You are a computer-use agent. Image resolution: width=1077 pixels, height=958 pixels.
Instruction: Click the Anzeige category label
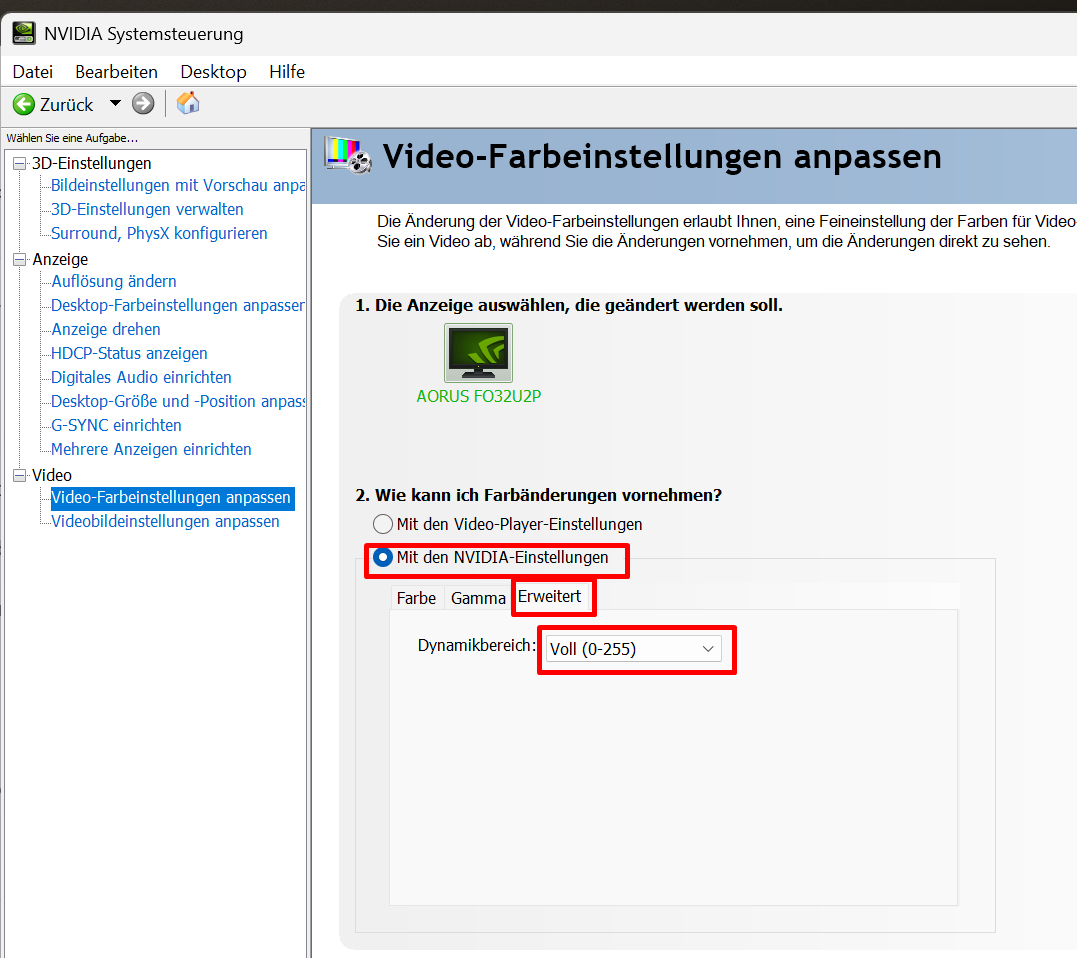click(60, 260)
